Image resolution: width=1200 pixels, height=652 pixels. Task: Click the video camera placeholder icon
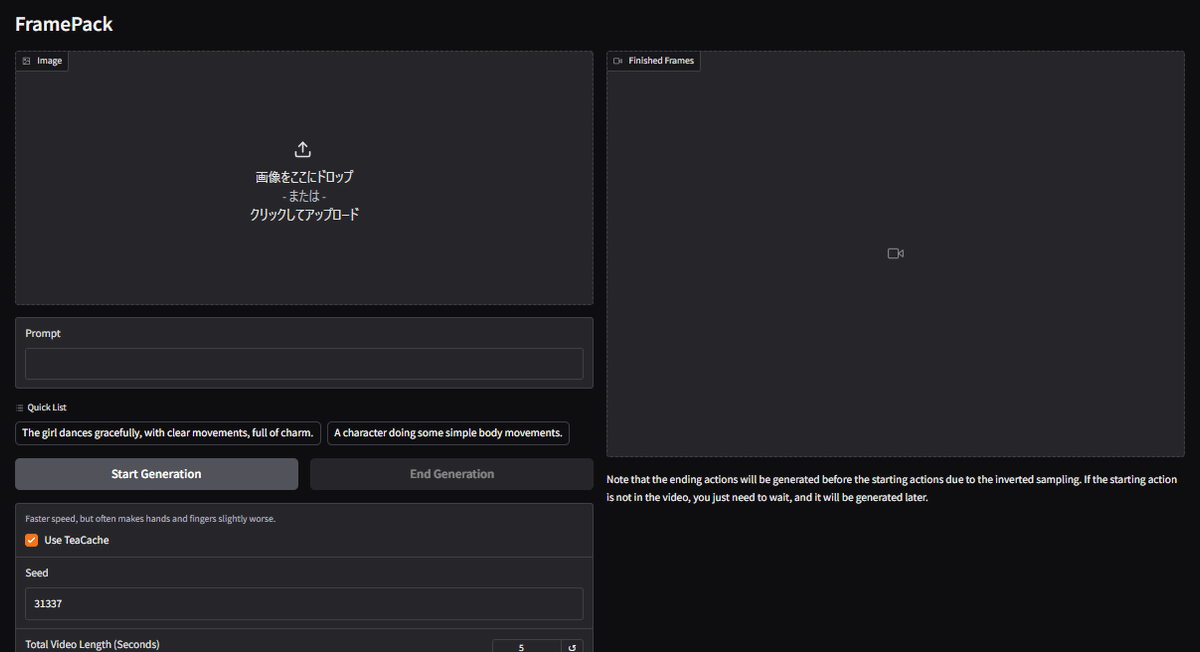(895, 254)
